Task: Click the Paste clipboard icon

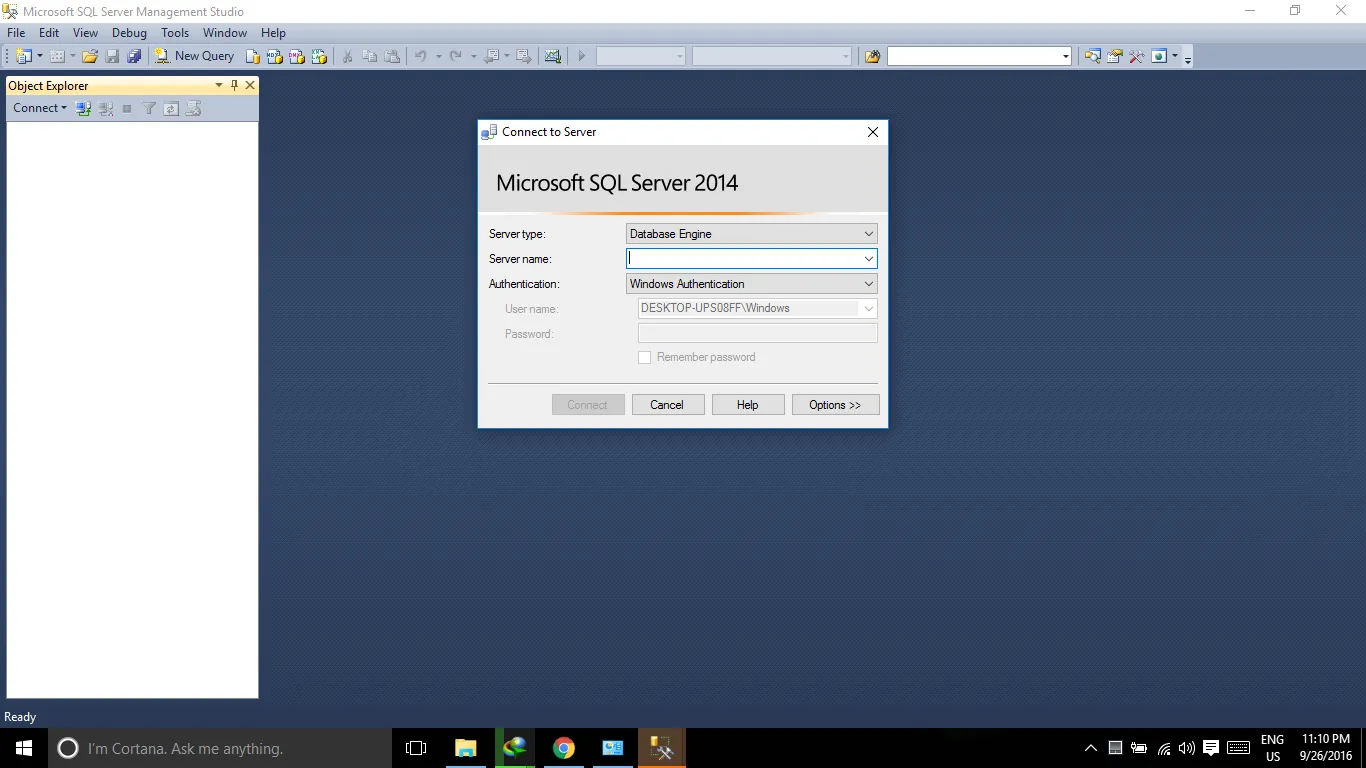Action: [x=392, y=57]
